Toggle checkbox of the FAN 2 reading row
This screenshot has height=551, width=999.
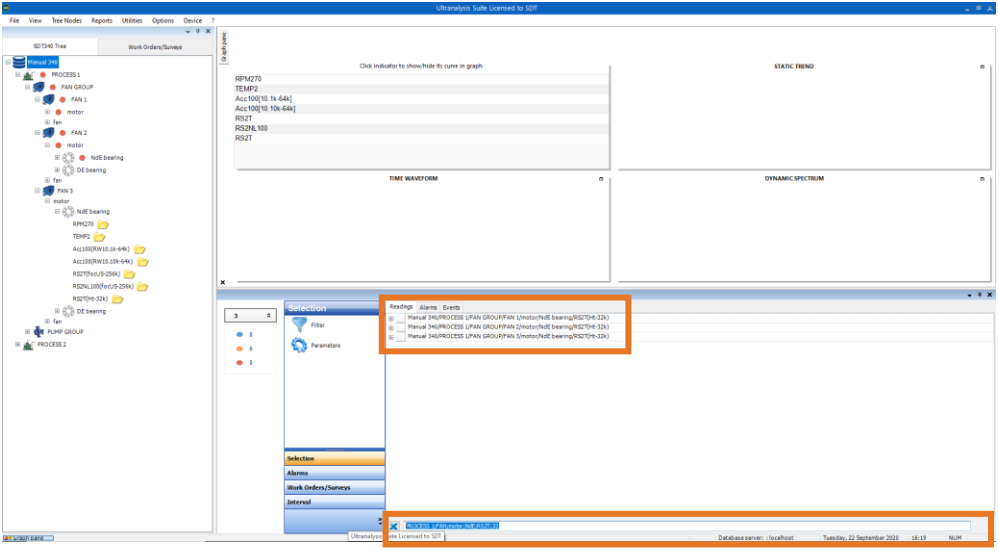pos(400,327)
